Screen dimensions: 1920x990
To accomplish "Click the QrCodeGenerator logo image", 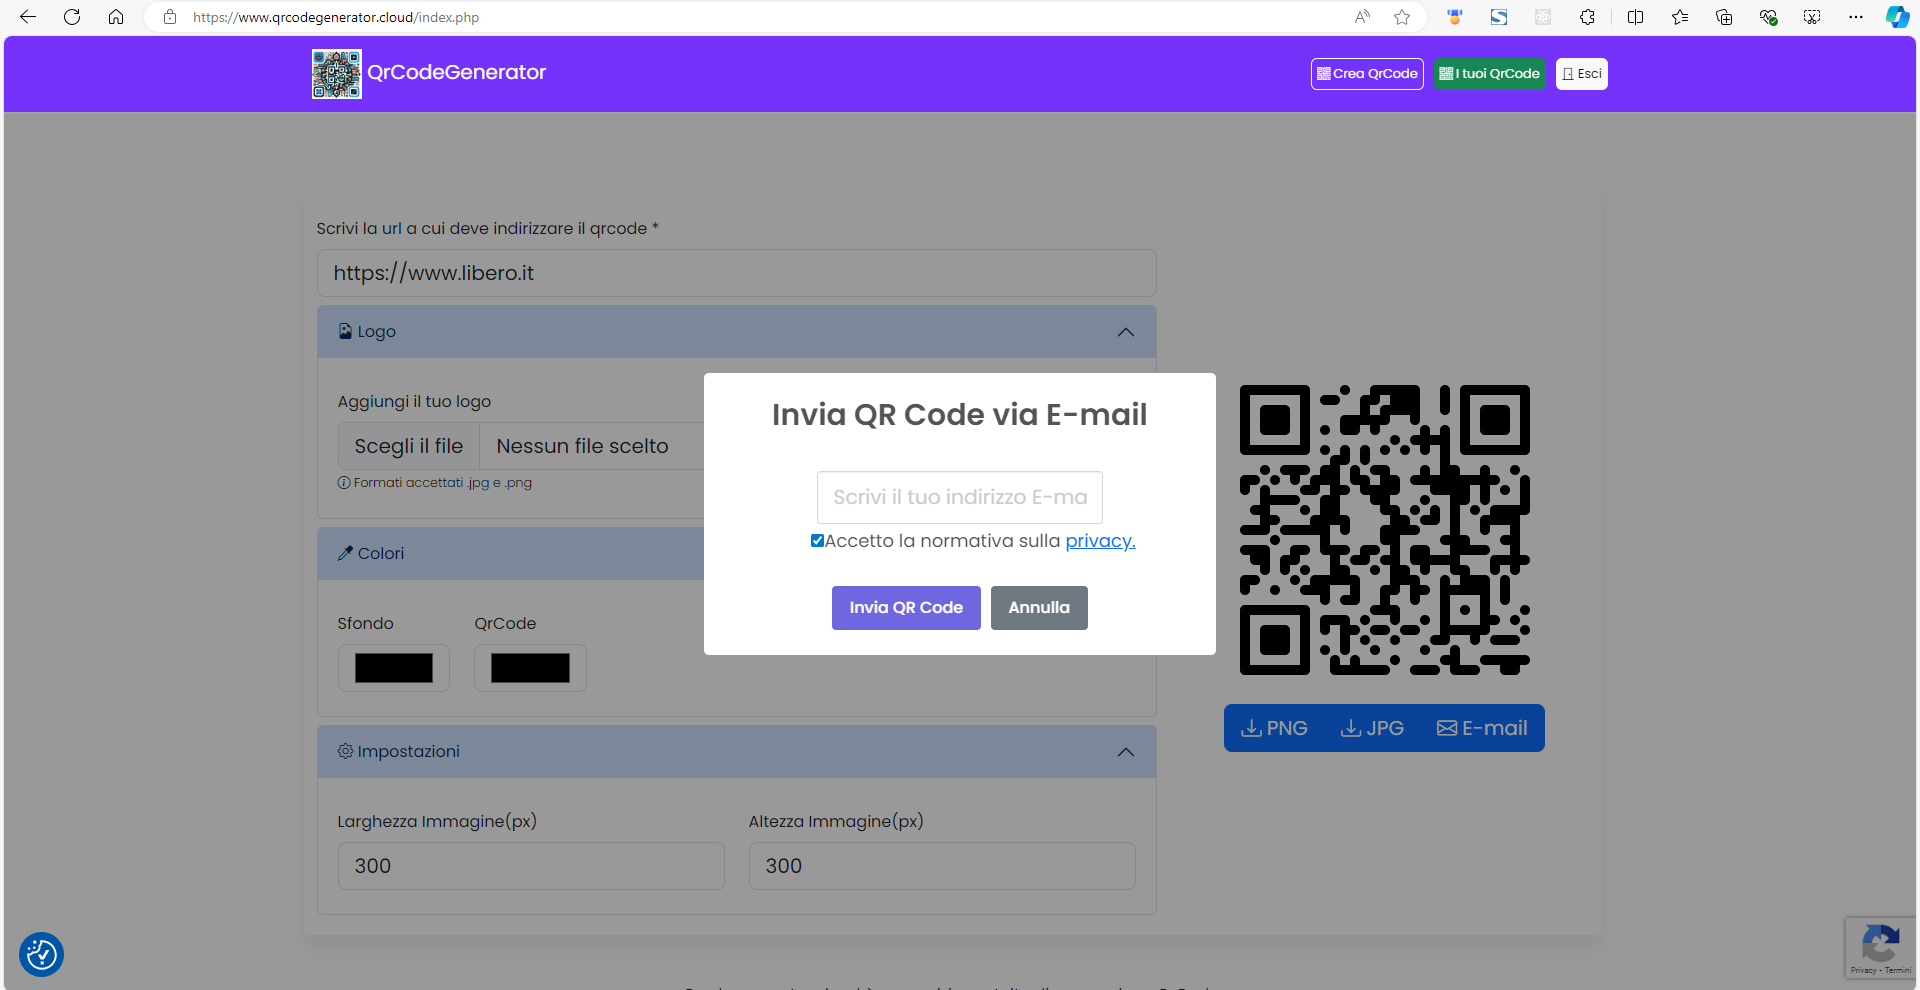I will pyautogui.click(x=336, y=74).
